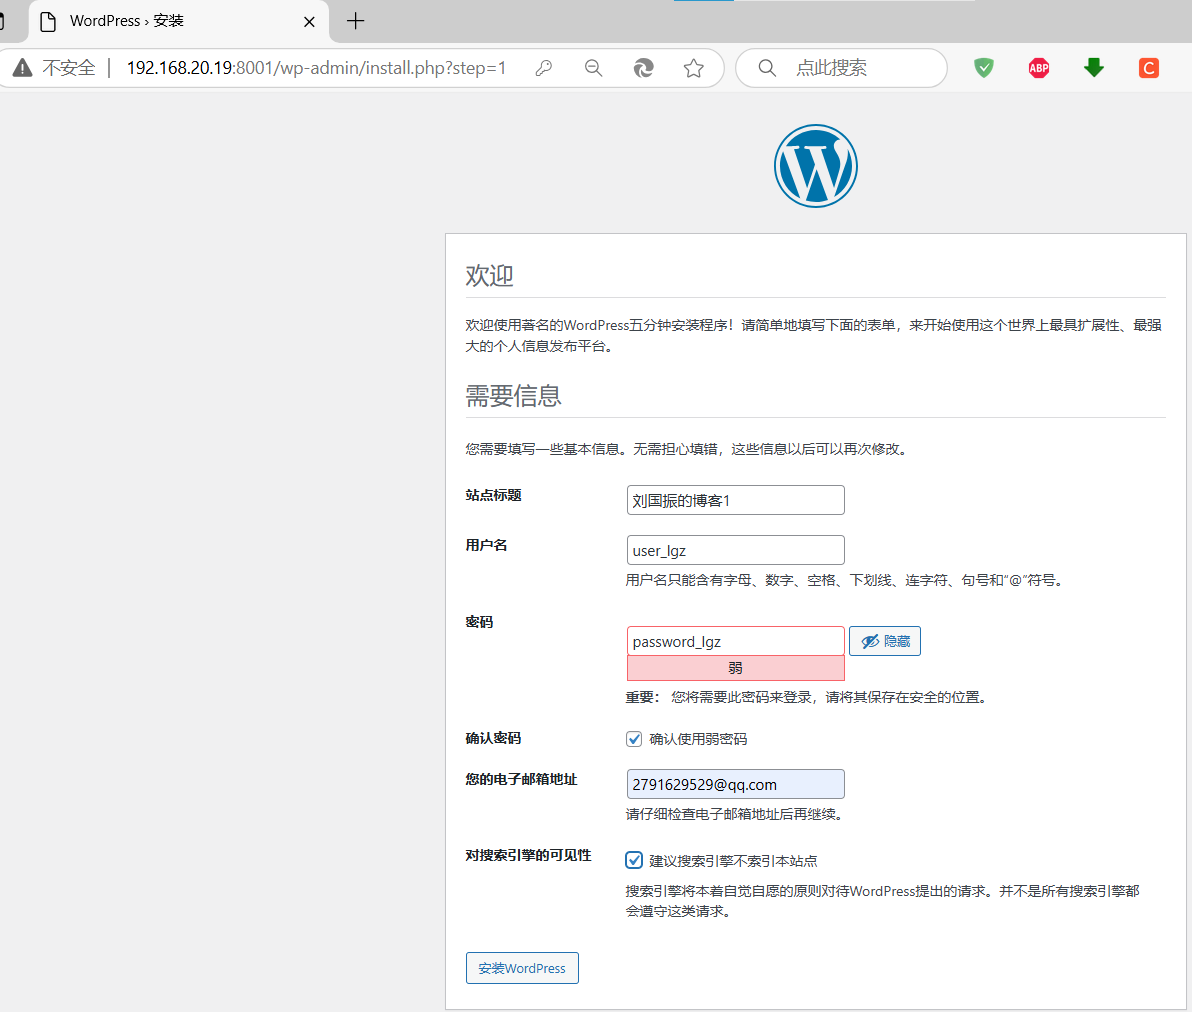1192x1012 pixels.
Task: Bookmark page with the star icon
Action: point(693,68)
